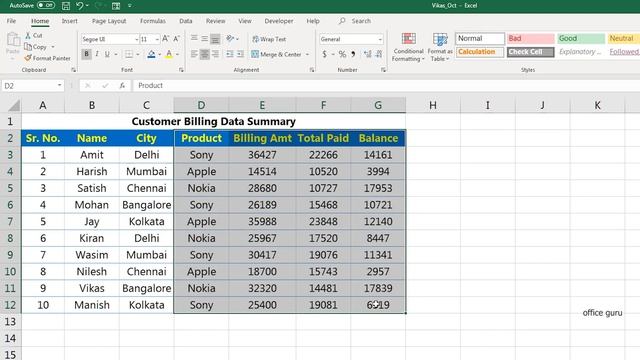This screenshot has width=640, height=360.
Task: Open the font size dropdown
Action: (x=157, y=39)
